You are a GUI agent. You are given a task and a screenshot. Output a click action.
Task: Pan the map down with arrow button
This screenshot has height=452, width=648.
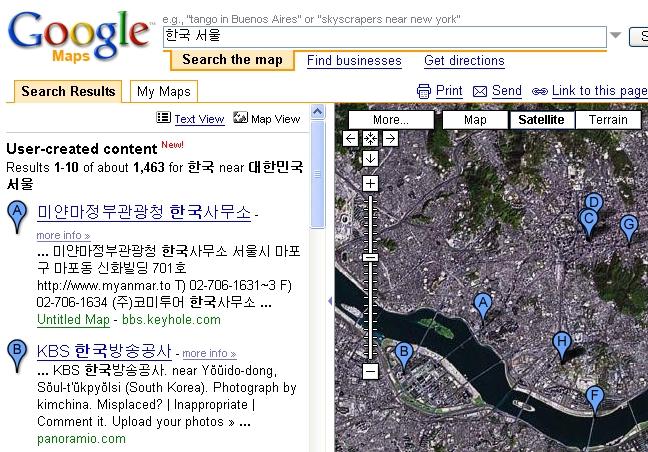pos(370,158)
